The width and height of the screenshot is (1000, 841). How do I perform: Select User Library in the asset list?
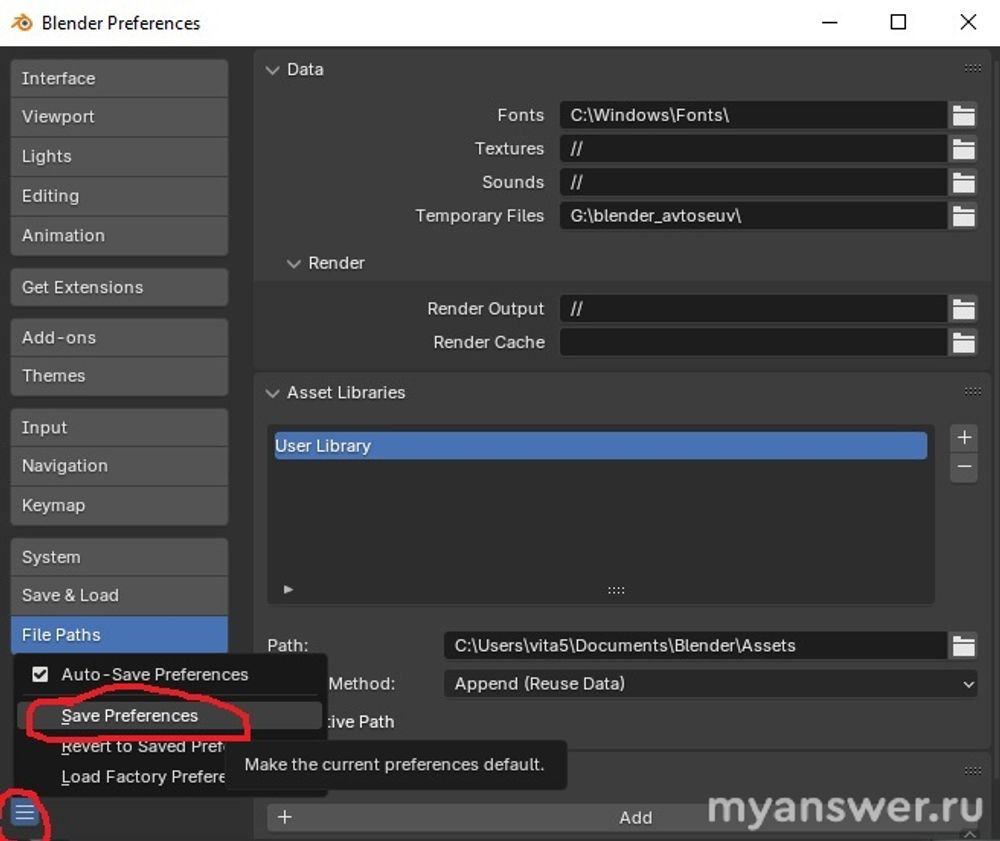(600, 446)
